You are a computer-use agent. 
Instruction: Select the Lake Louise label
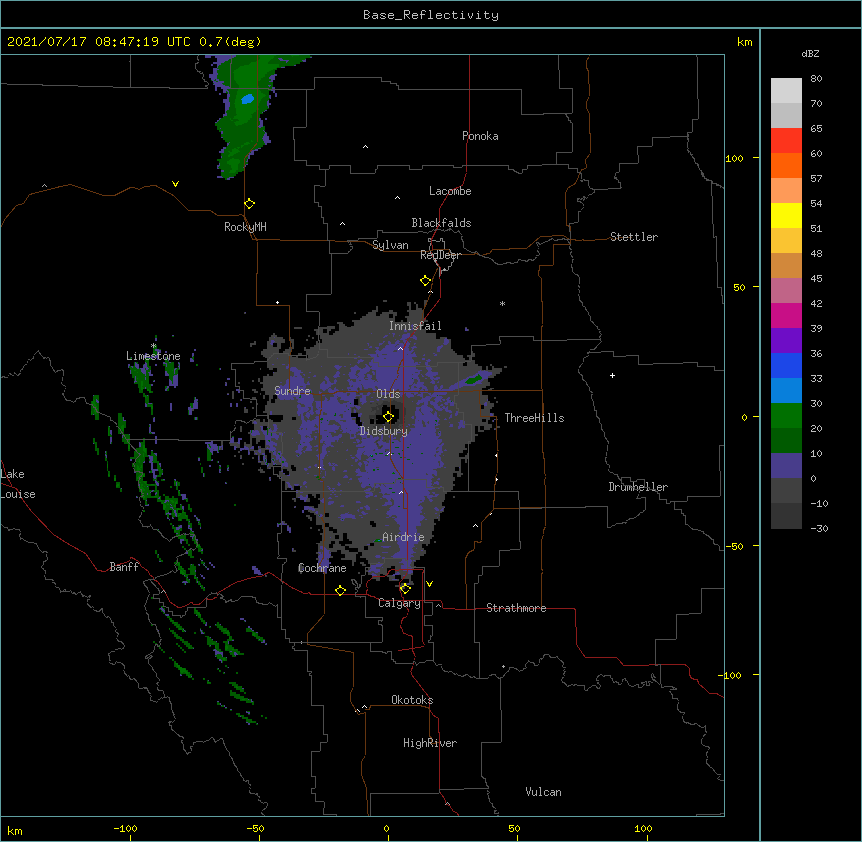point(18,484)
